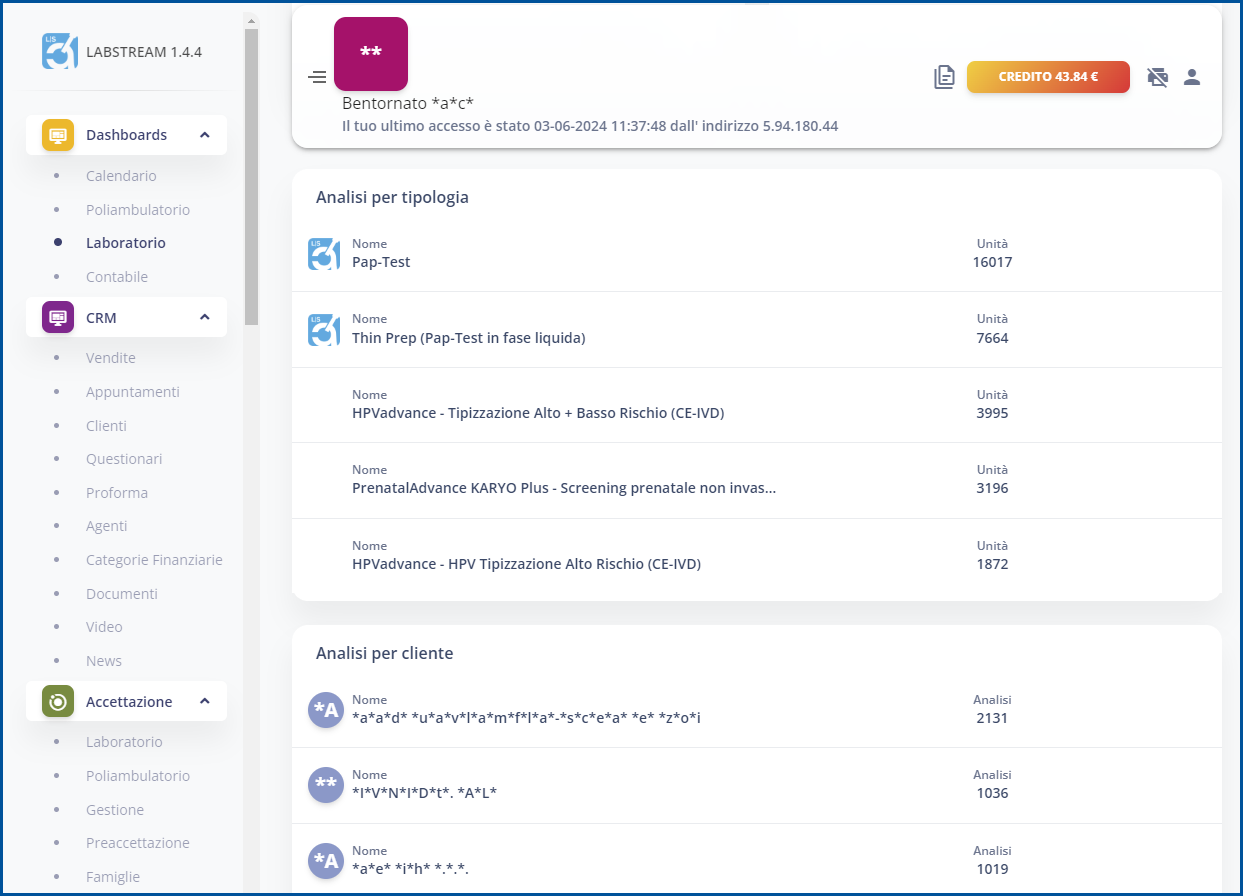Click the LABSTREAM logo in sidebar
Image resolution: width=1243 pixels, height=896 pixels.
pyautogui.click(x=60, y=52)
